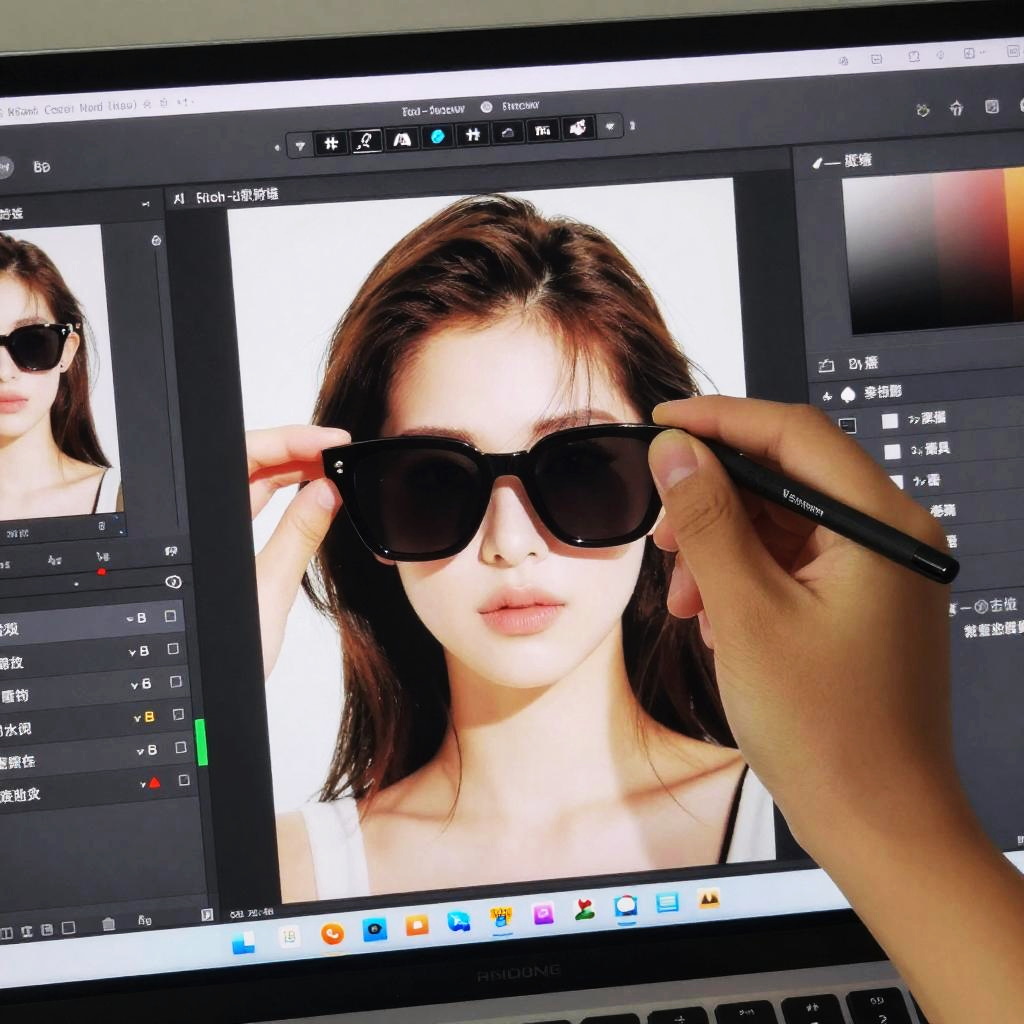Click the circular eye icon above layers list
Screen dimensions: 1024x1024
tap(173, 582)
